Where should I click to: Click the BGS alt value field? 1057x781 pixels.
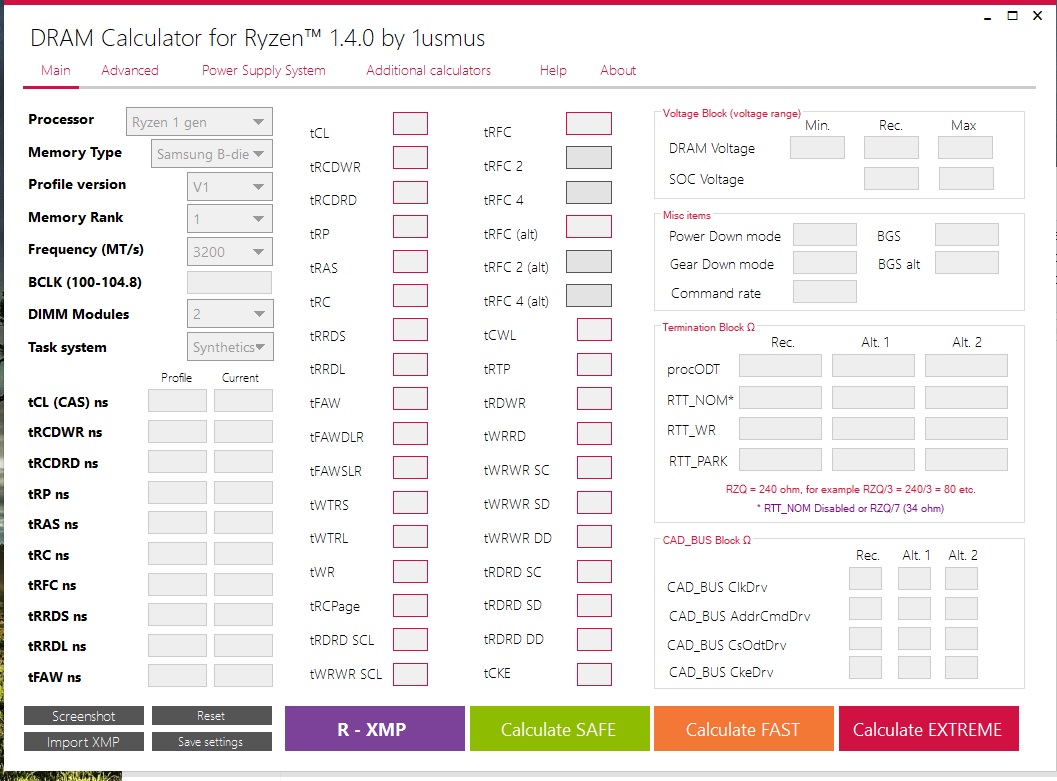967,263
